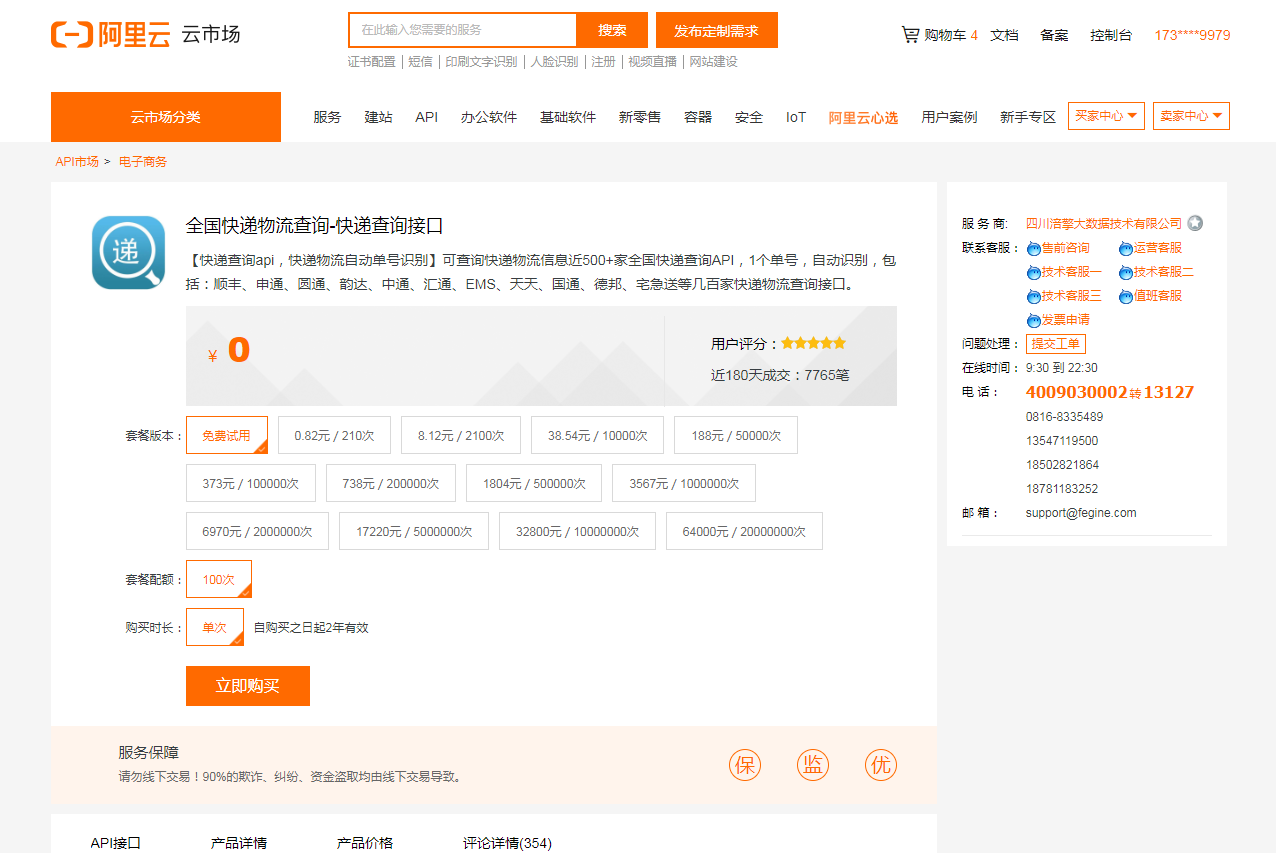1276x853 pixels.
Task: Pick the 738元 / 200000次 package
Action: tap(391, 483)
